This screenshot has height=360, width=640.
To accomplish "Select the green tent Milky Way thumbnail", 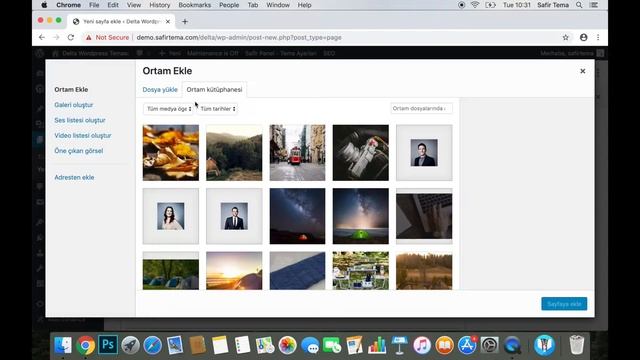I will (361, 216).
